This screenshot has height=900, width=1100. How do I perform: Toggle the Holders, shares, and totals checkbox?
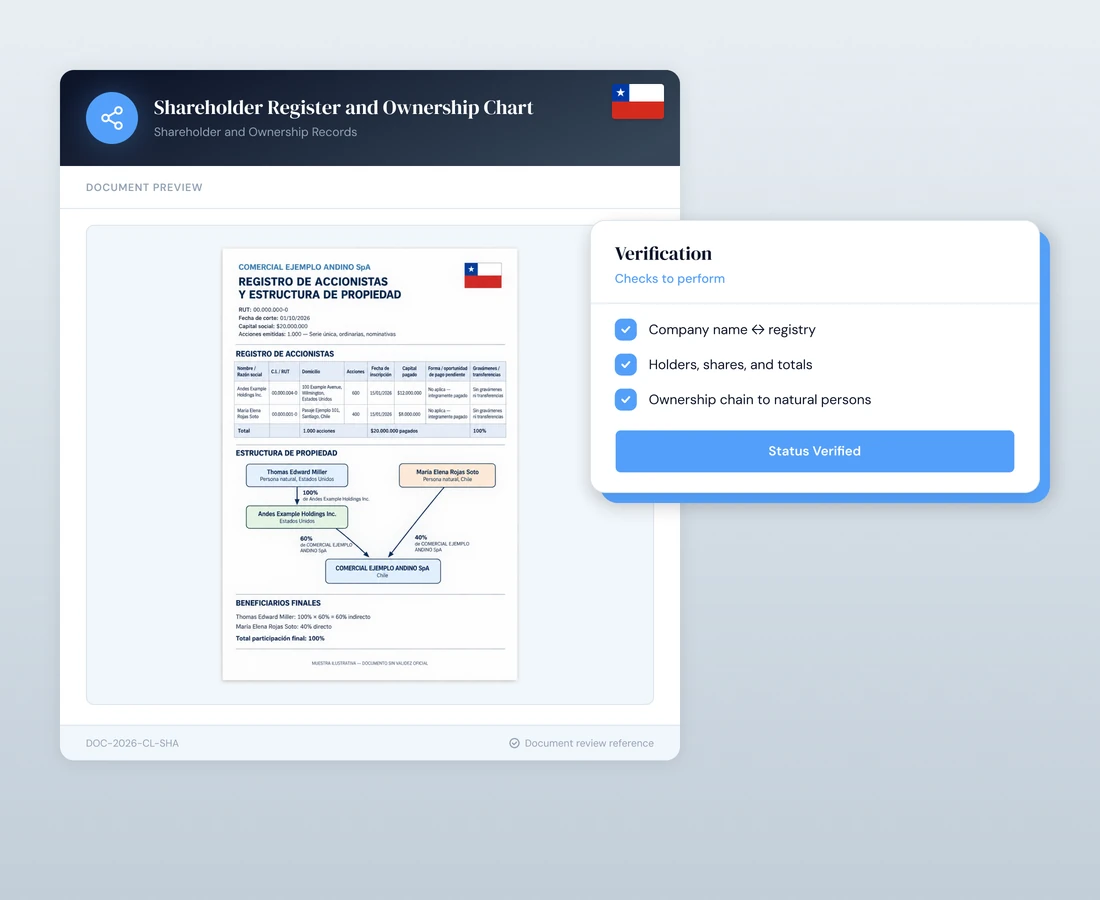(x=626, y=365)
